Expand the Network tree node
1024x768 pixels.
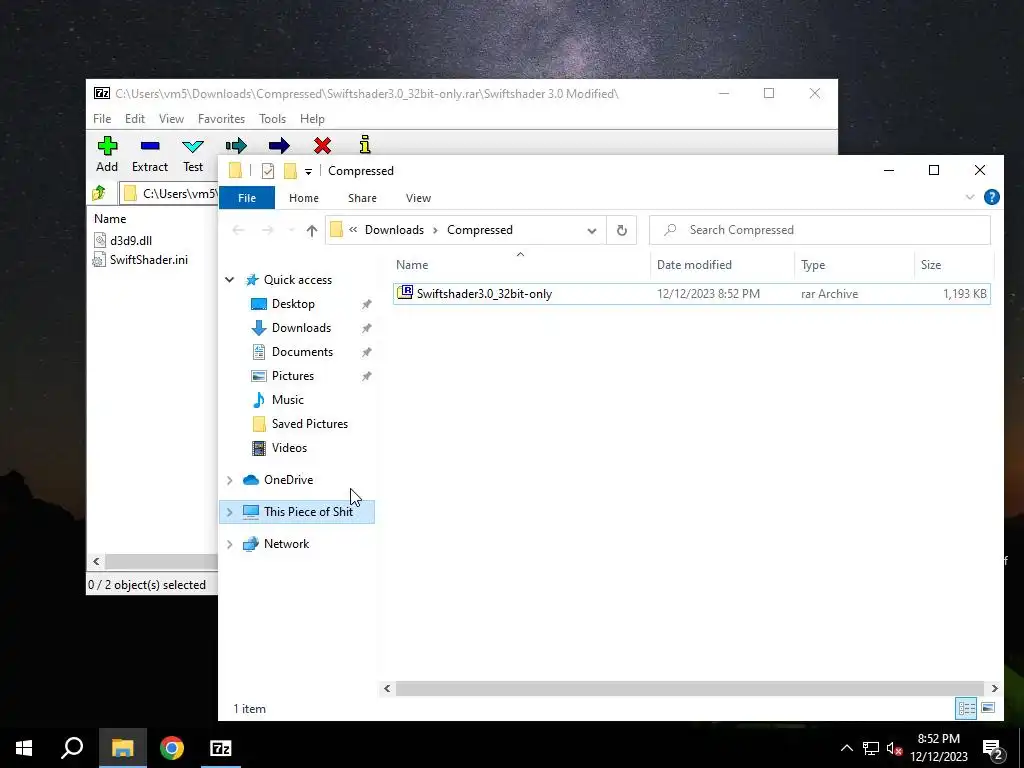[229, 544]
